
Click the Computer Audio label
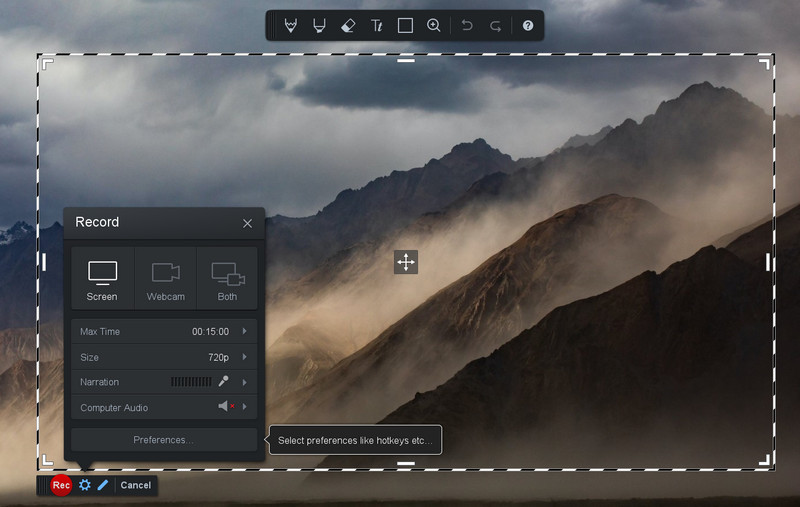(114, 408)
